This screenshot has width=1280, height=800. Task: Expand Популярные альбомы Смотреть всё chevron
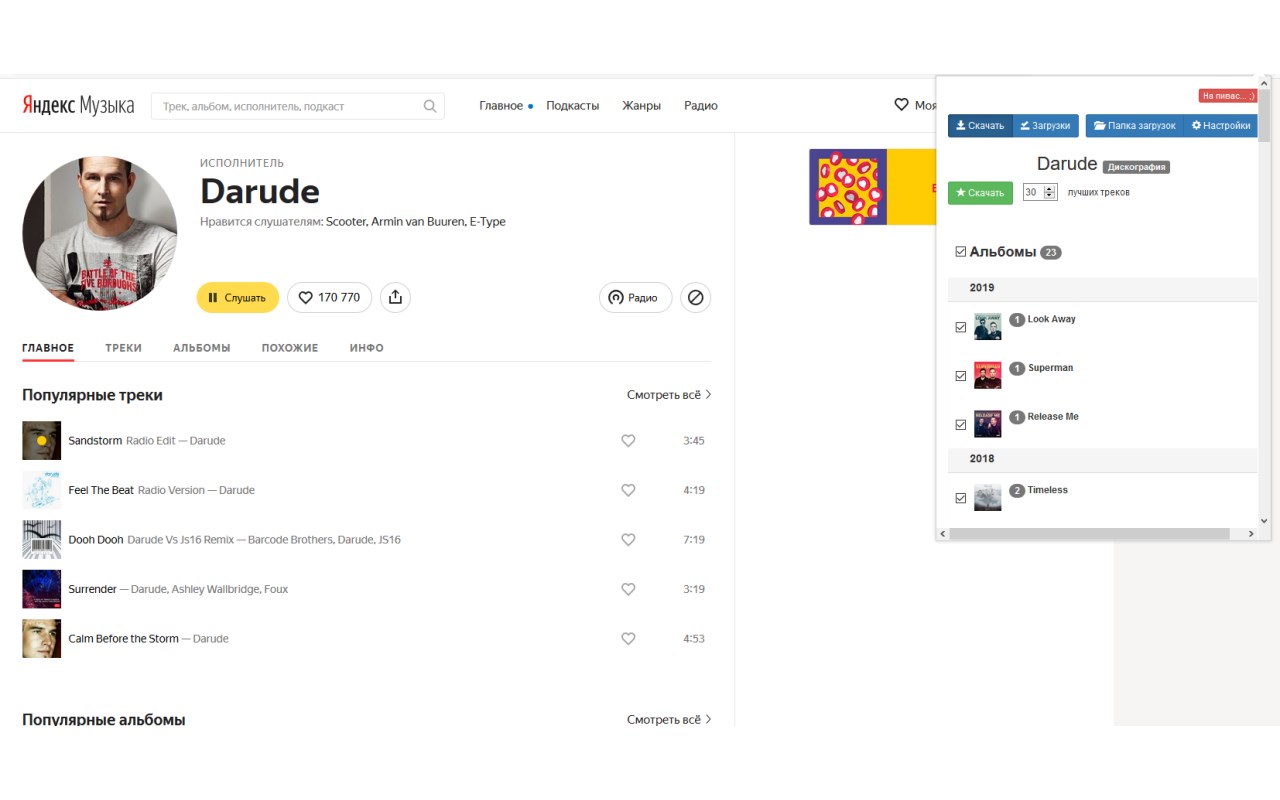(x=709, y=719)
